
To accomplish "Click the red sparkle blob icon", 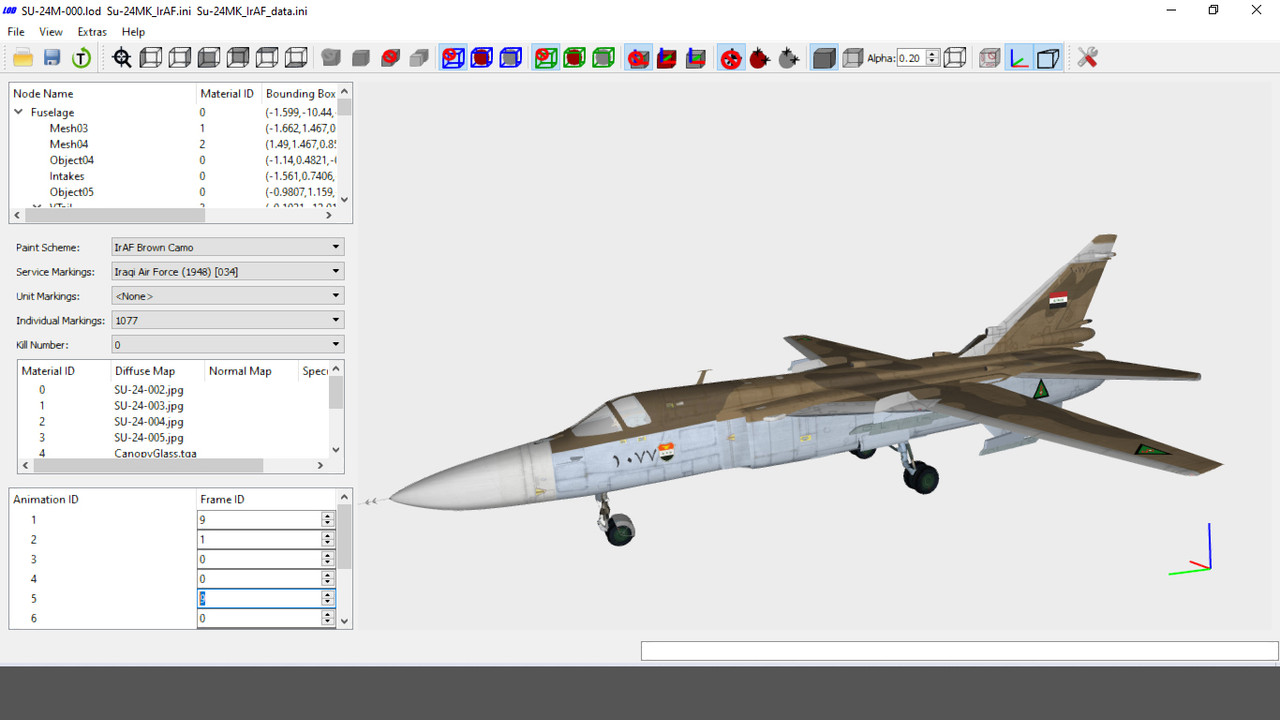I will point(760,58).
